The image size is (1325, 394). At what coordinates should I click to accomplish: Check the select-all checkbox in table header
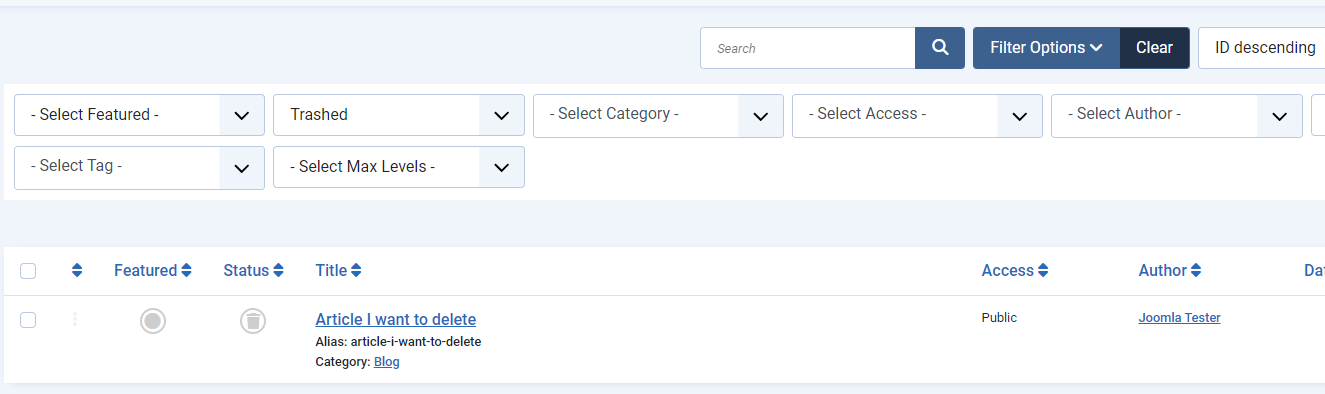point(28,271)
